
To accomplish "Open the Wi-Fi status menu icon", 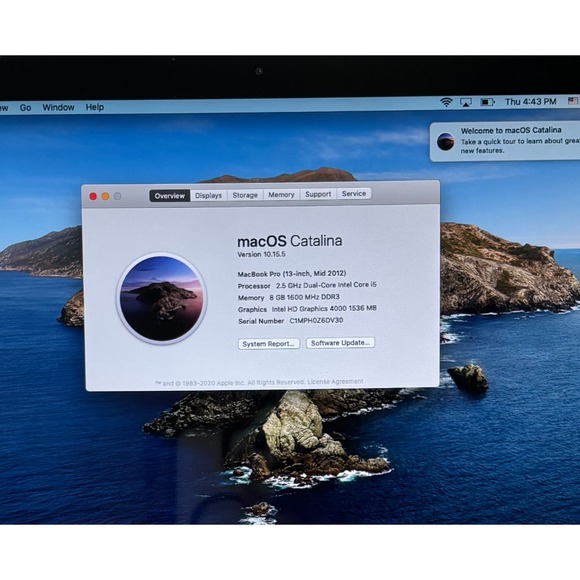I will [x=446, y=102].
